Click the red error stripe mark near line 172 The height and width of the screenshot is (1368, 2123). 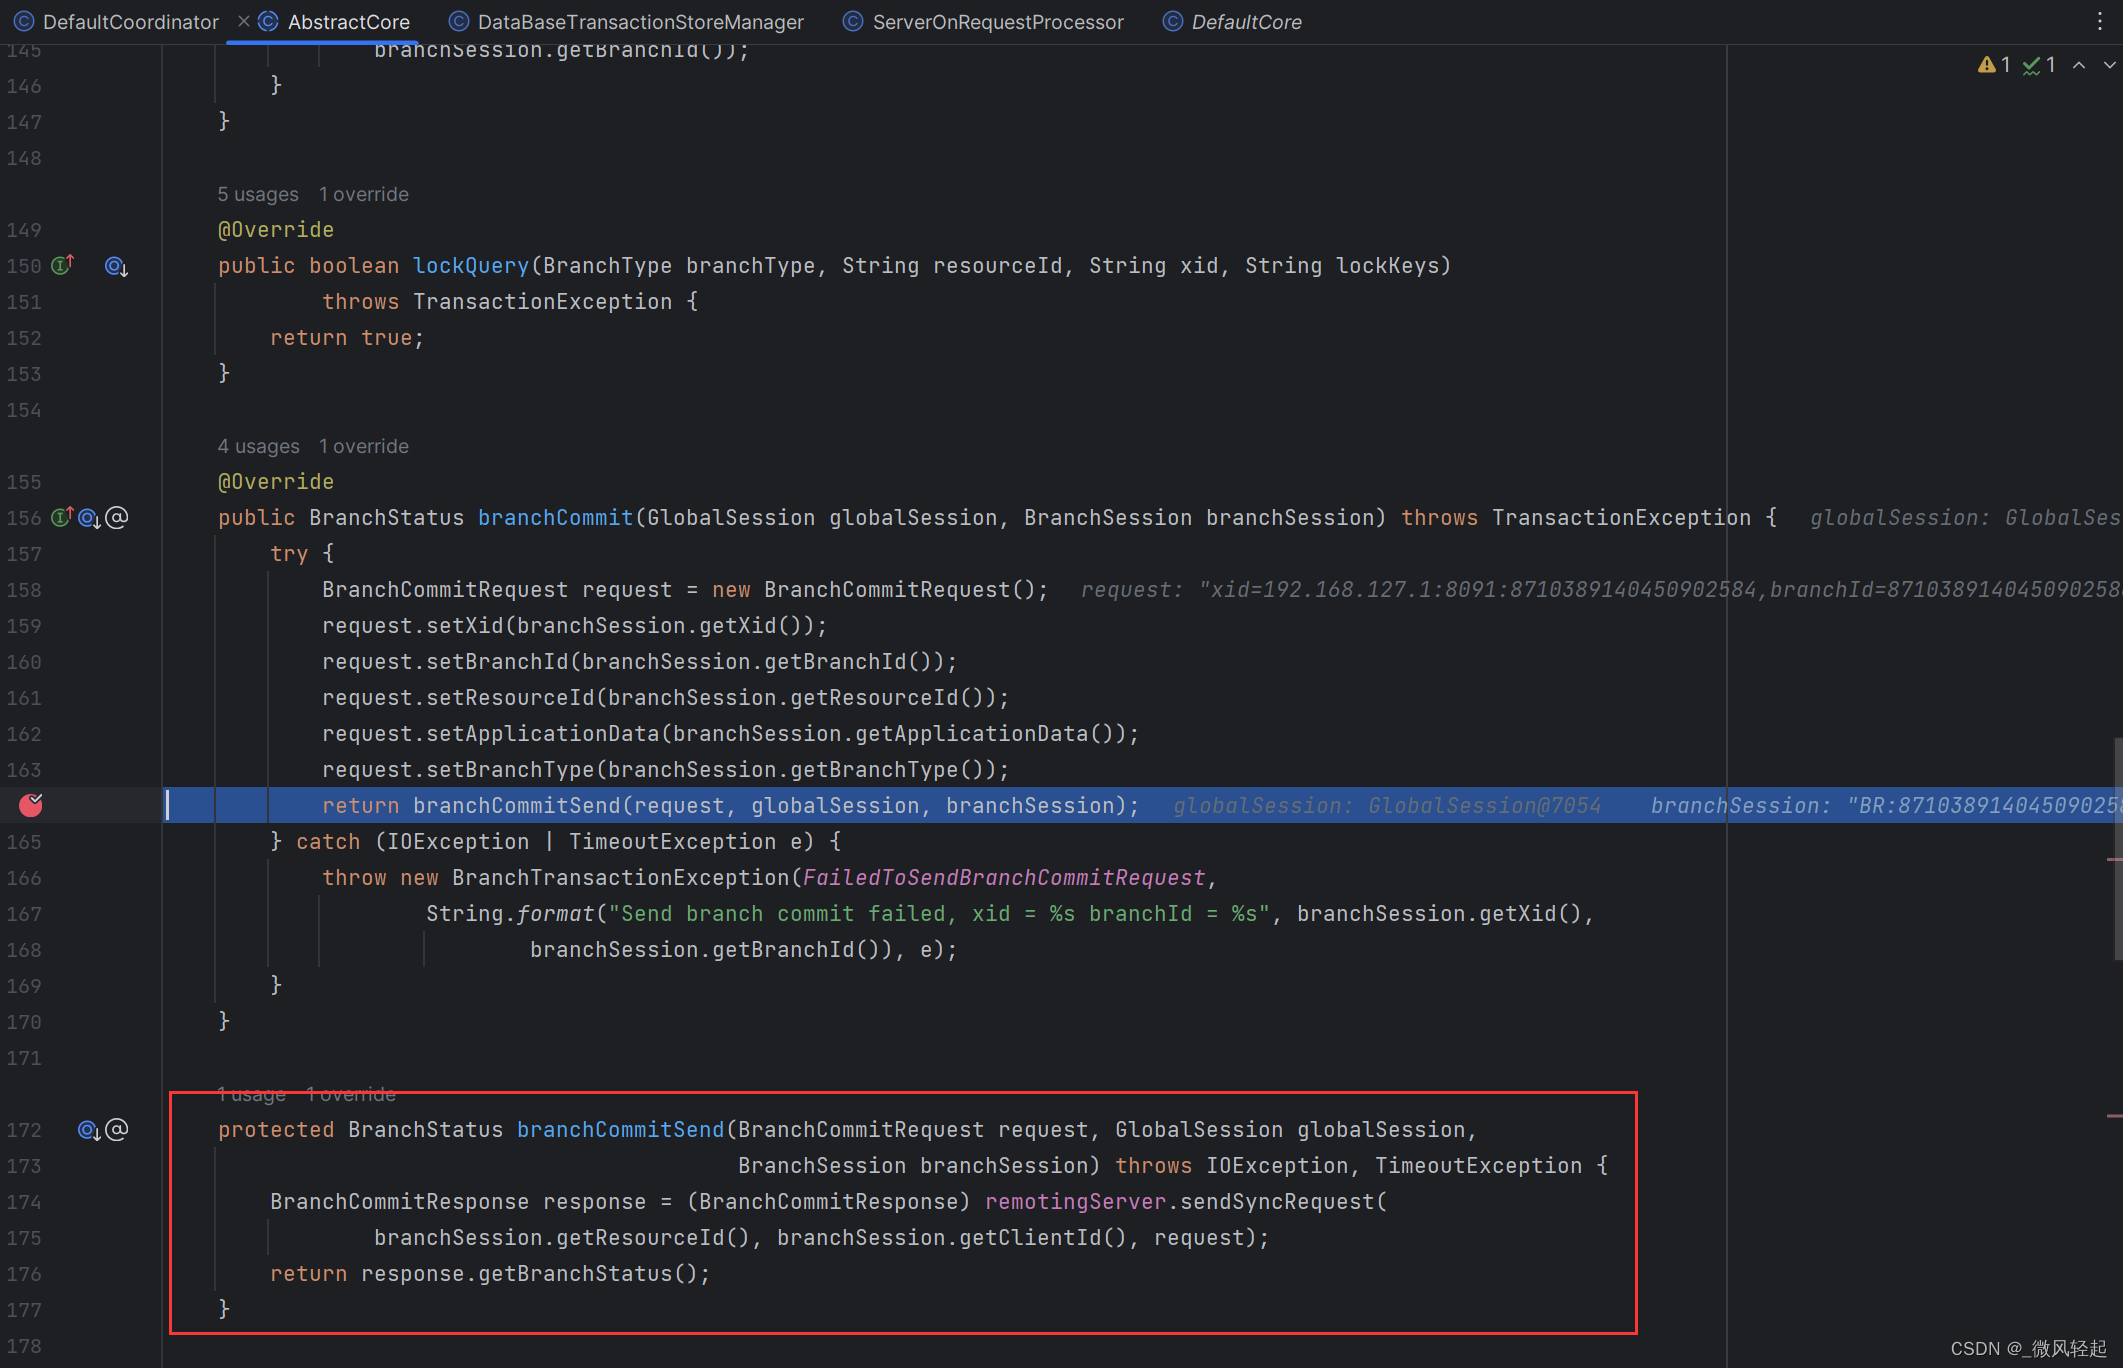[2114, 1115]
